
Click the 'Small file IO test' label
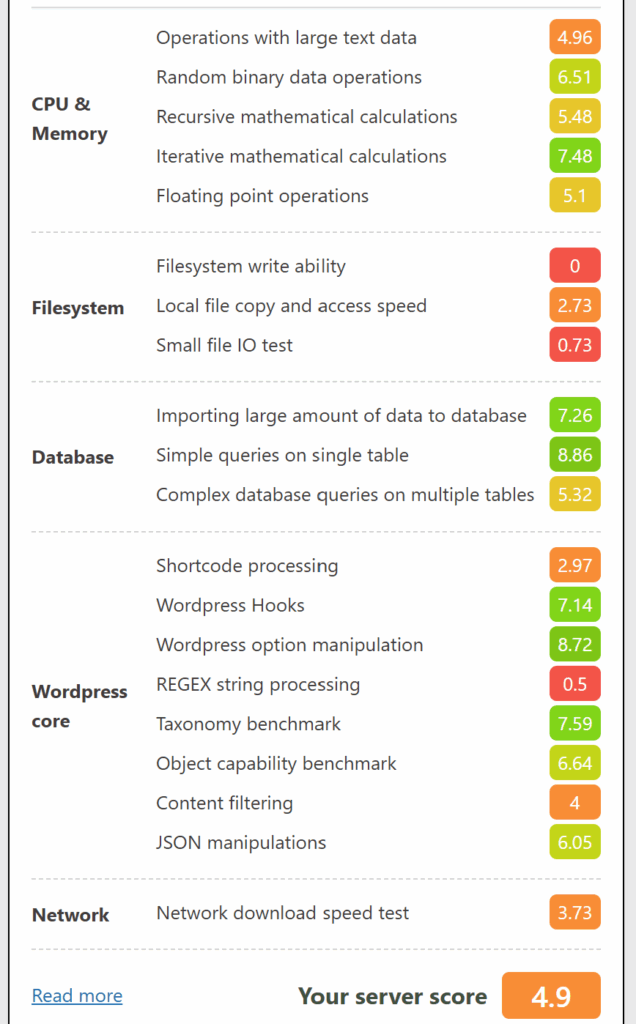(224, 345)
